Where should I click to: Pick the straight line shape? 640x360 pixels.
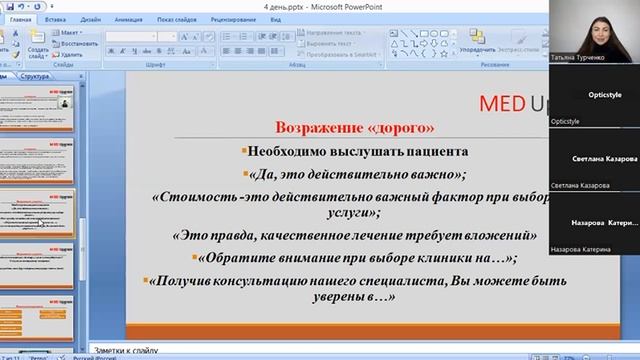(404, 33)
